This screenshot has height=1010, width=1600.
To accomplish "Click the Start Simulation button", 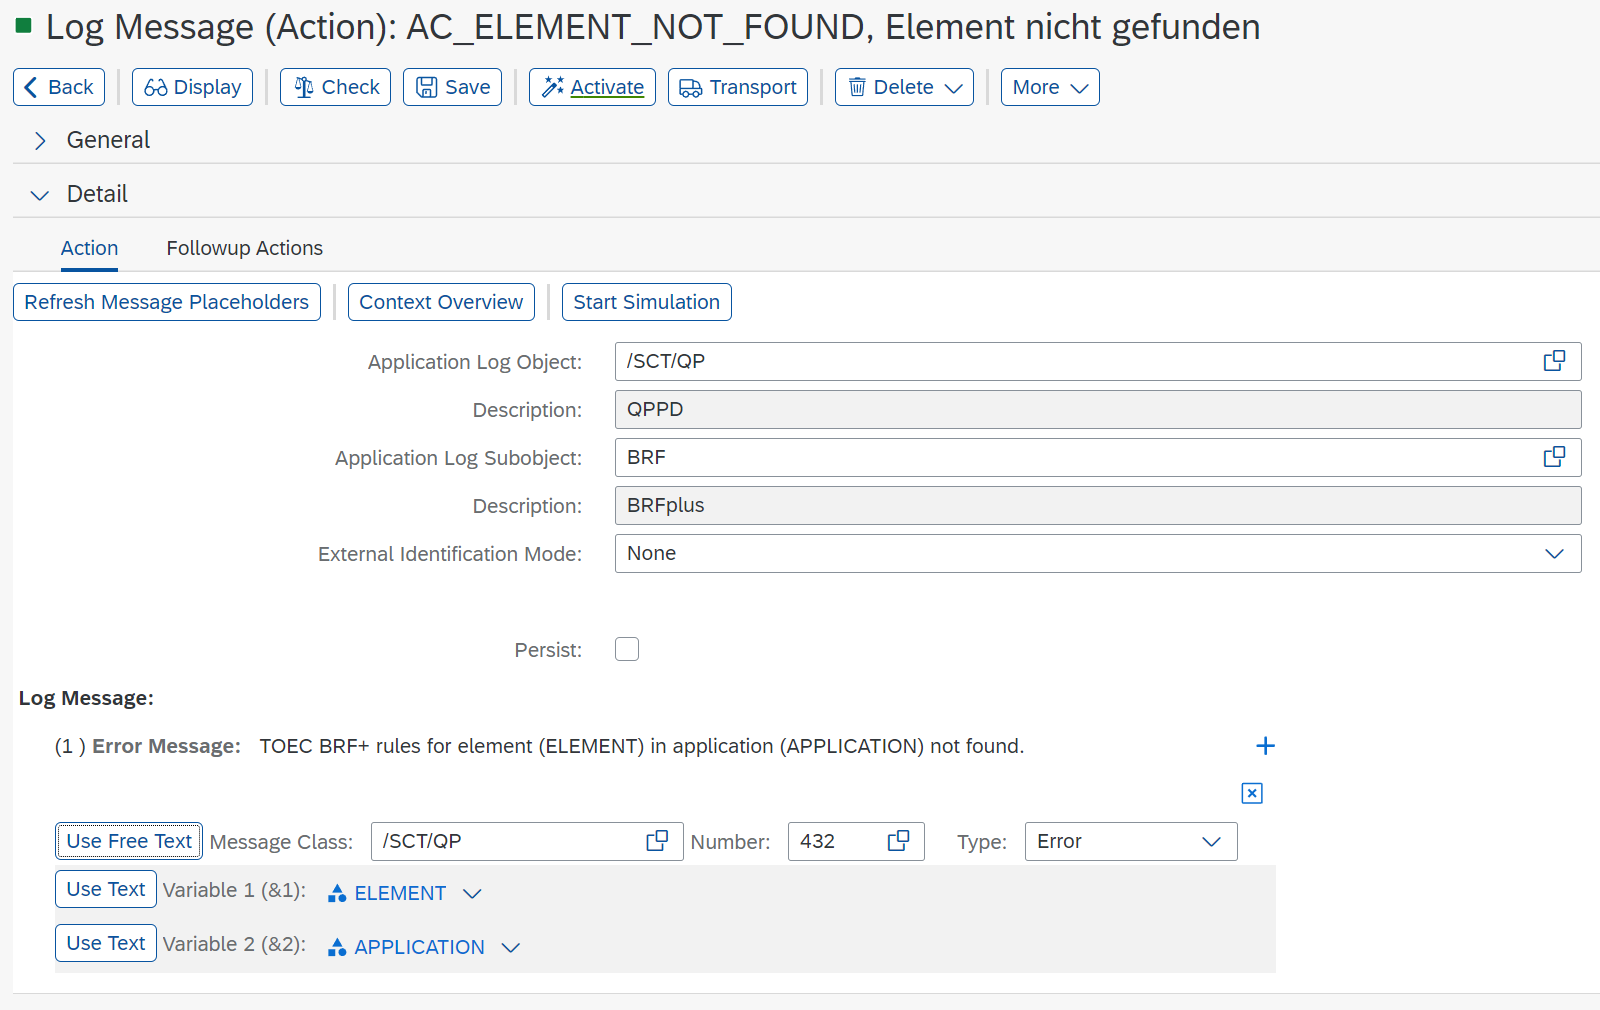I will tap(646, 302).
